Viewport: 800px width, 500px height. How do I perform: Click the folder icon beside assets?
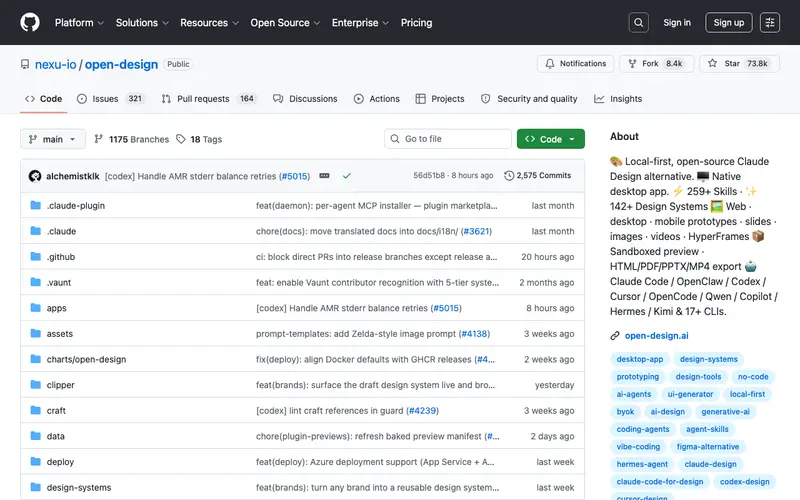(x=36, y=333)
